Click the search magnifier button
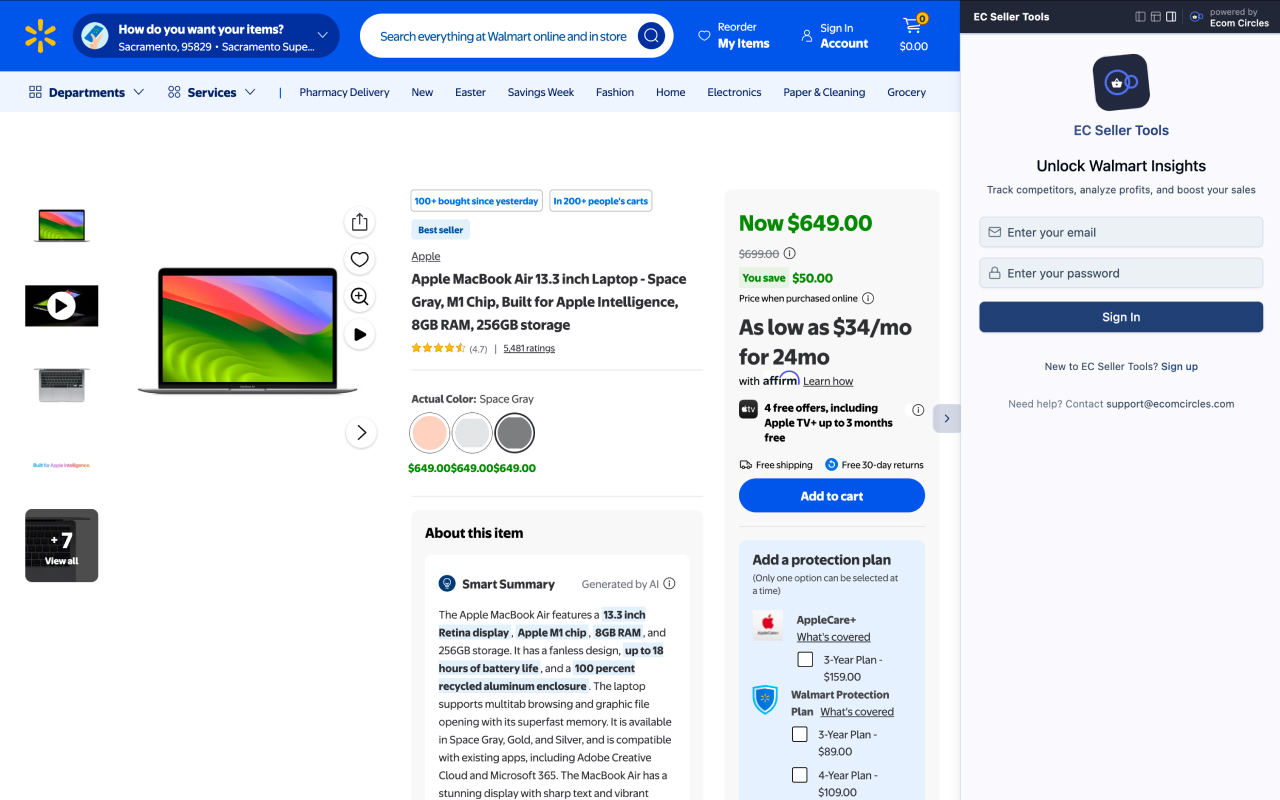 click(651, 36)
